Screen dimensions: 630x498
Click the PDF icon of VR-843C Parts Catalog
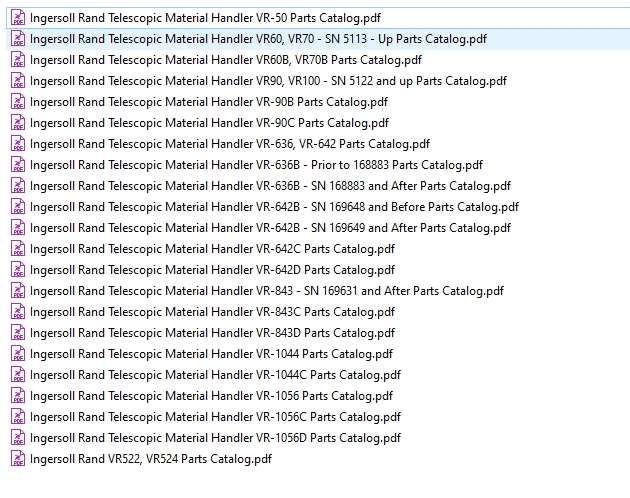coord(18,312)
